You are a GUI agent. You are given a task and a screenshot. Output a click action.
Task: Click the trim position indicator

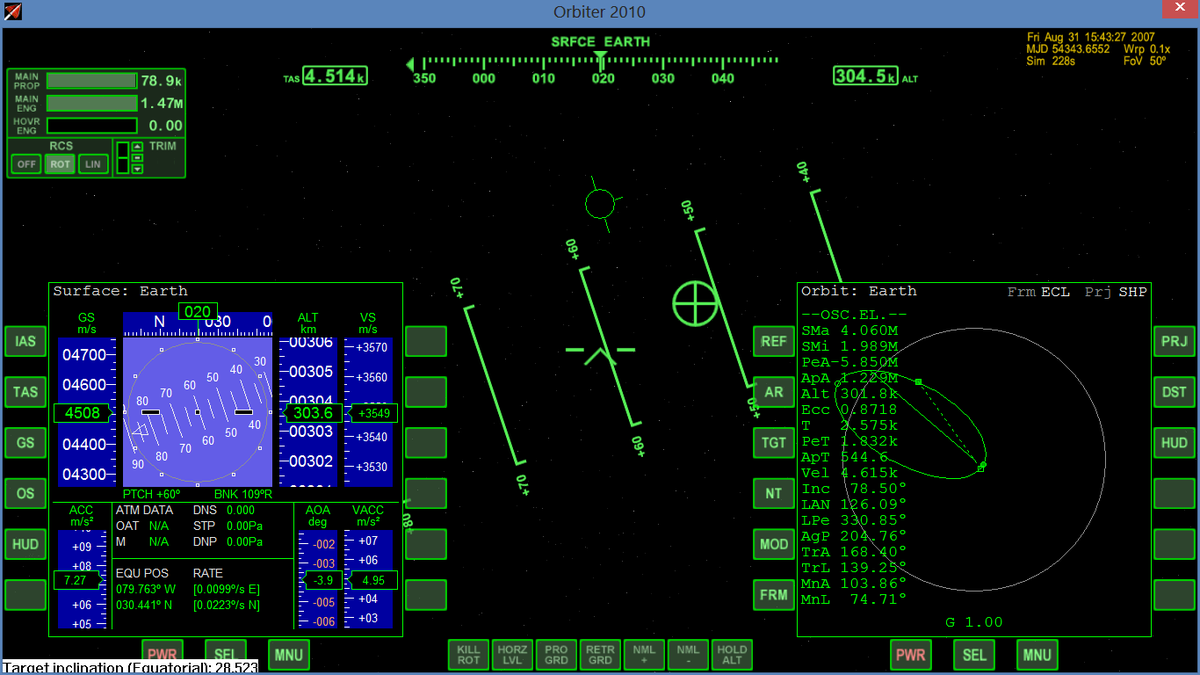pos(122,158)
